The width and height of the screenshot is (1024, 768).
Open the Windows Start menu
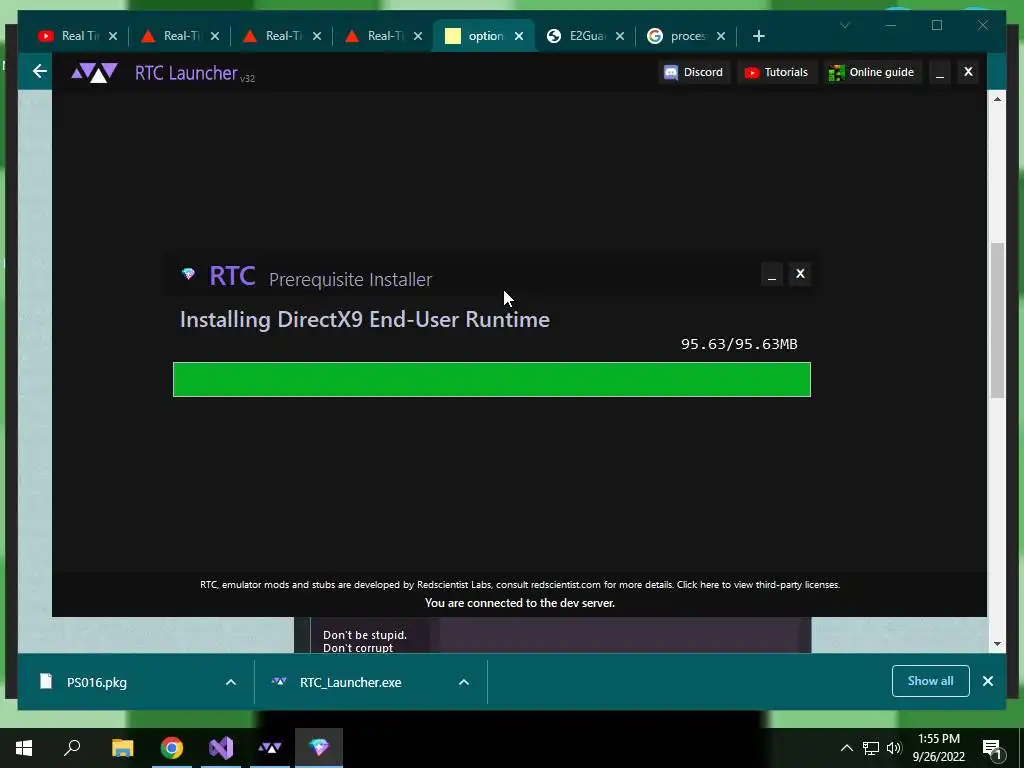click(24, 748)
